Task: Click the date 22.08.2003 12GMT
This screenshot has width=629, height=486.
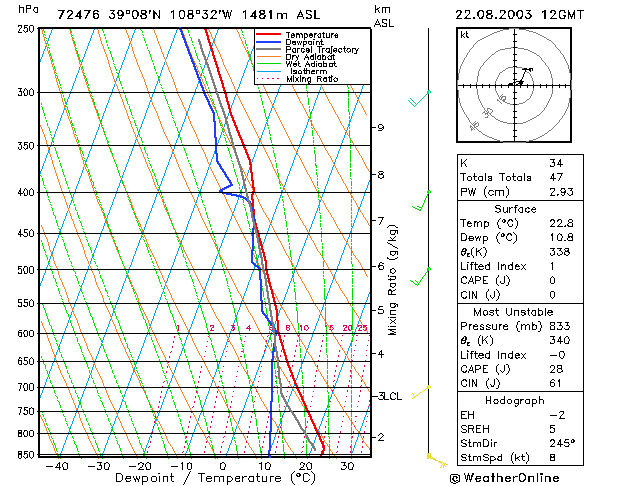Action: pyautogui.click(x=519, y=15)
